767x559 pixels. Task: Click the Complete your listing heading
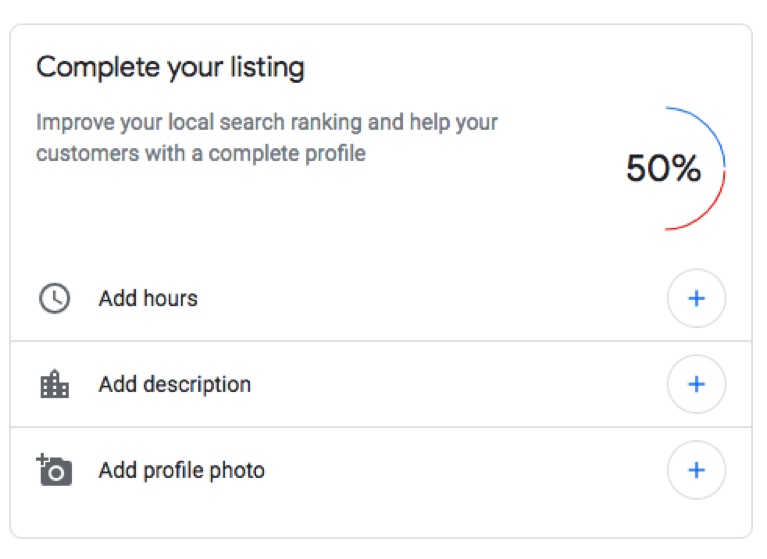pos(170,68)
